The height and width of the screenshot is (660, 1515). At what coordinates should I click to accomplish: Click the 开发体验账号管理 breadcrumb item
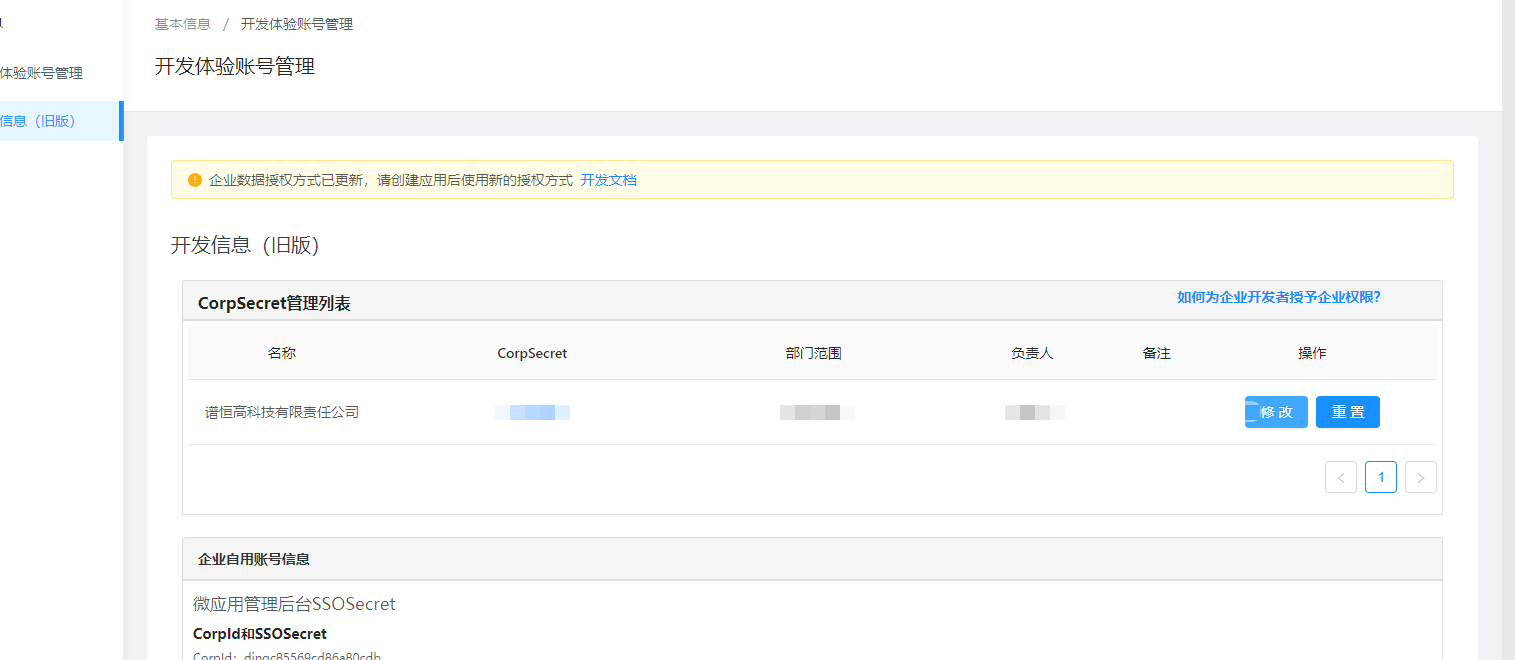tap(296, 24)
